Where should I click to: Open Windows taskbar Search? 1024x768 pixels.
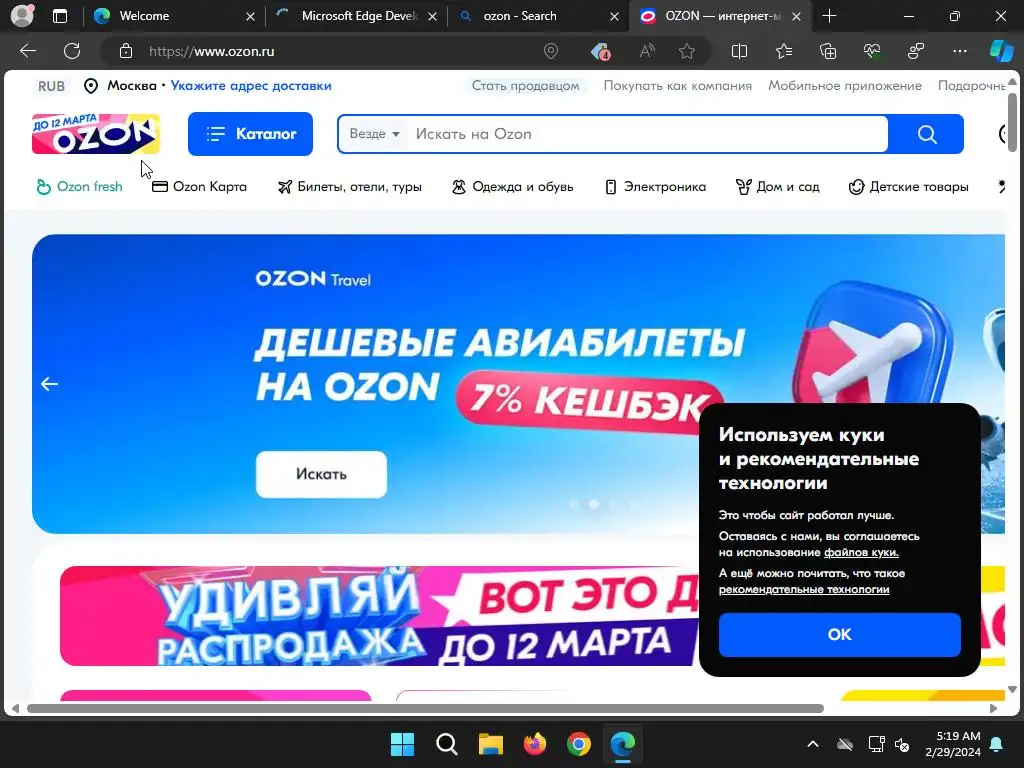(x=447, y=744)
